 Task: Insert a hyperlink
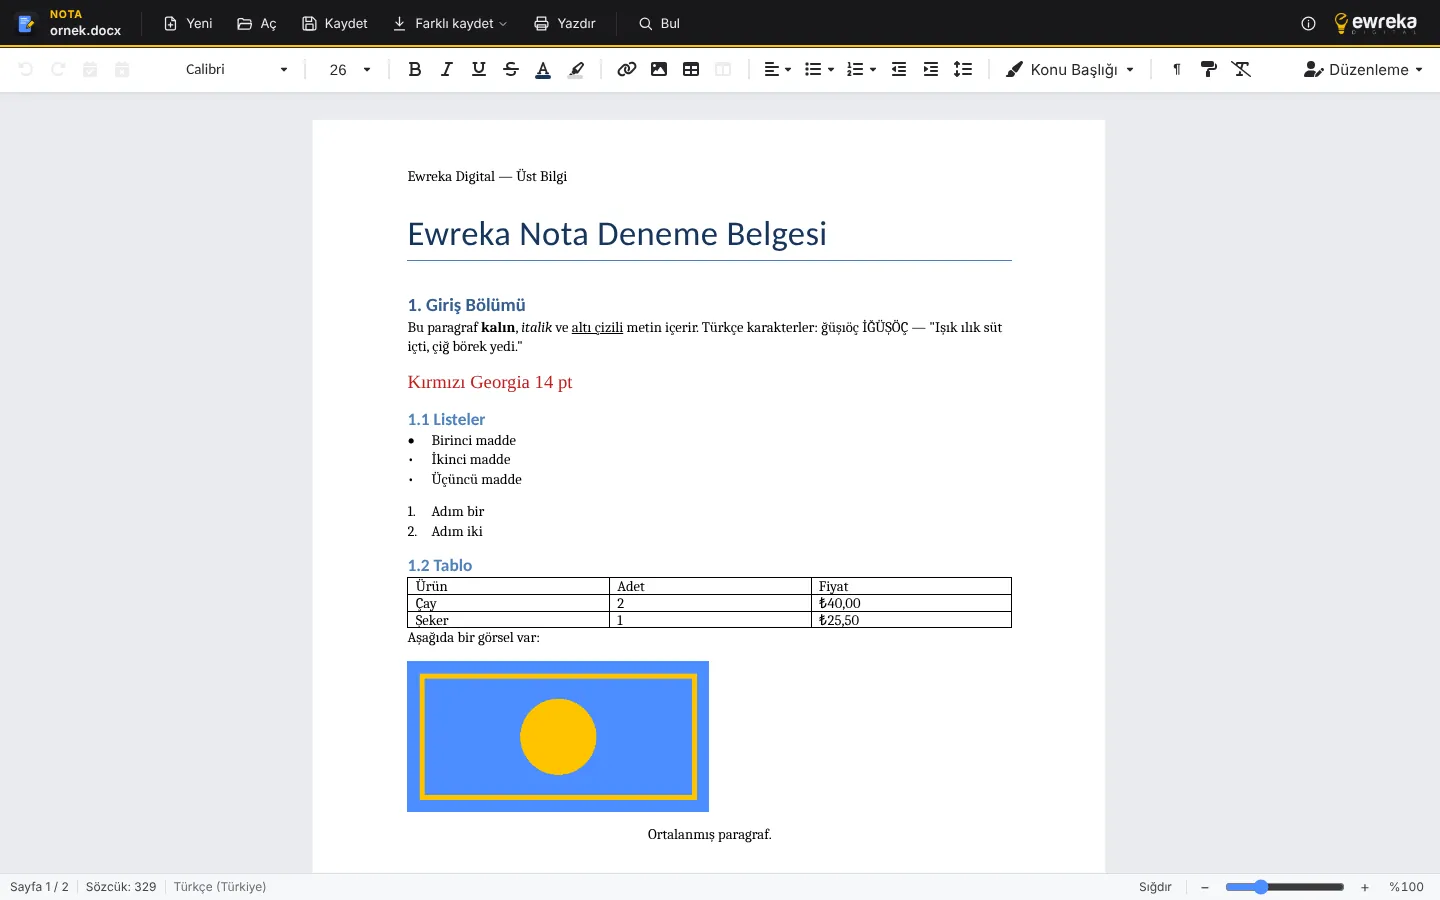click(x=627, y=69)
